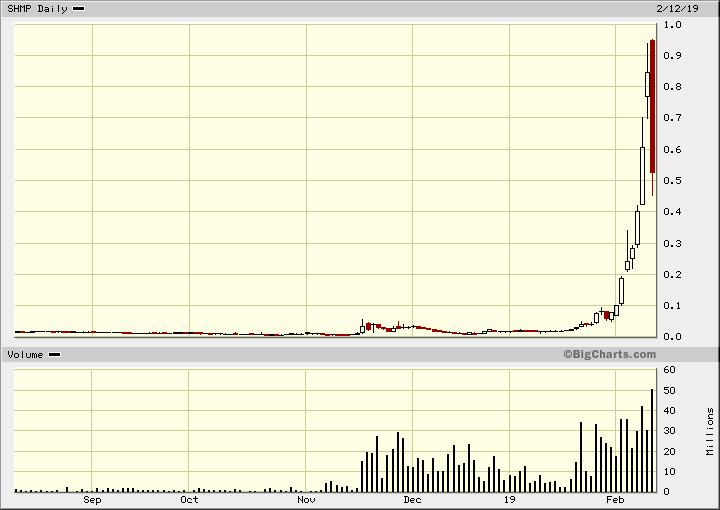The width and height of the screenshot is (720, 510).
Task: Click the black legend marker beside SHMP Daily
Action: (79, 9)
